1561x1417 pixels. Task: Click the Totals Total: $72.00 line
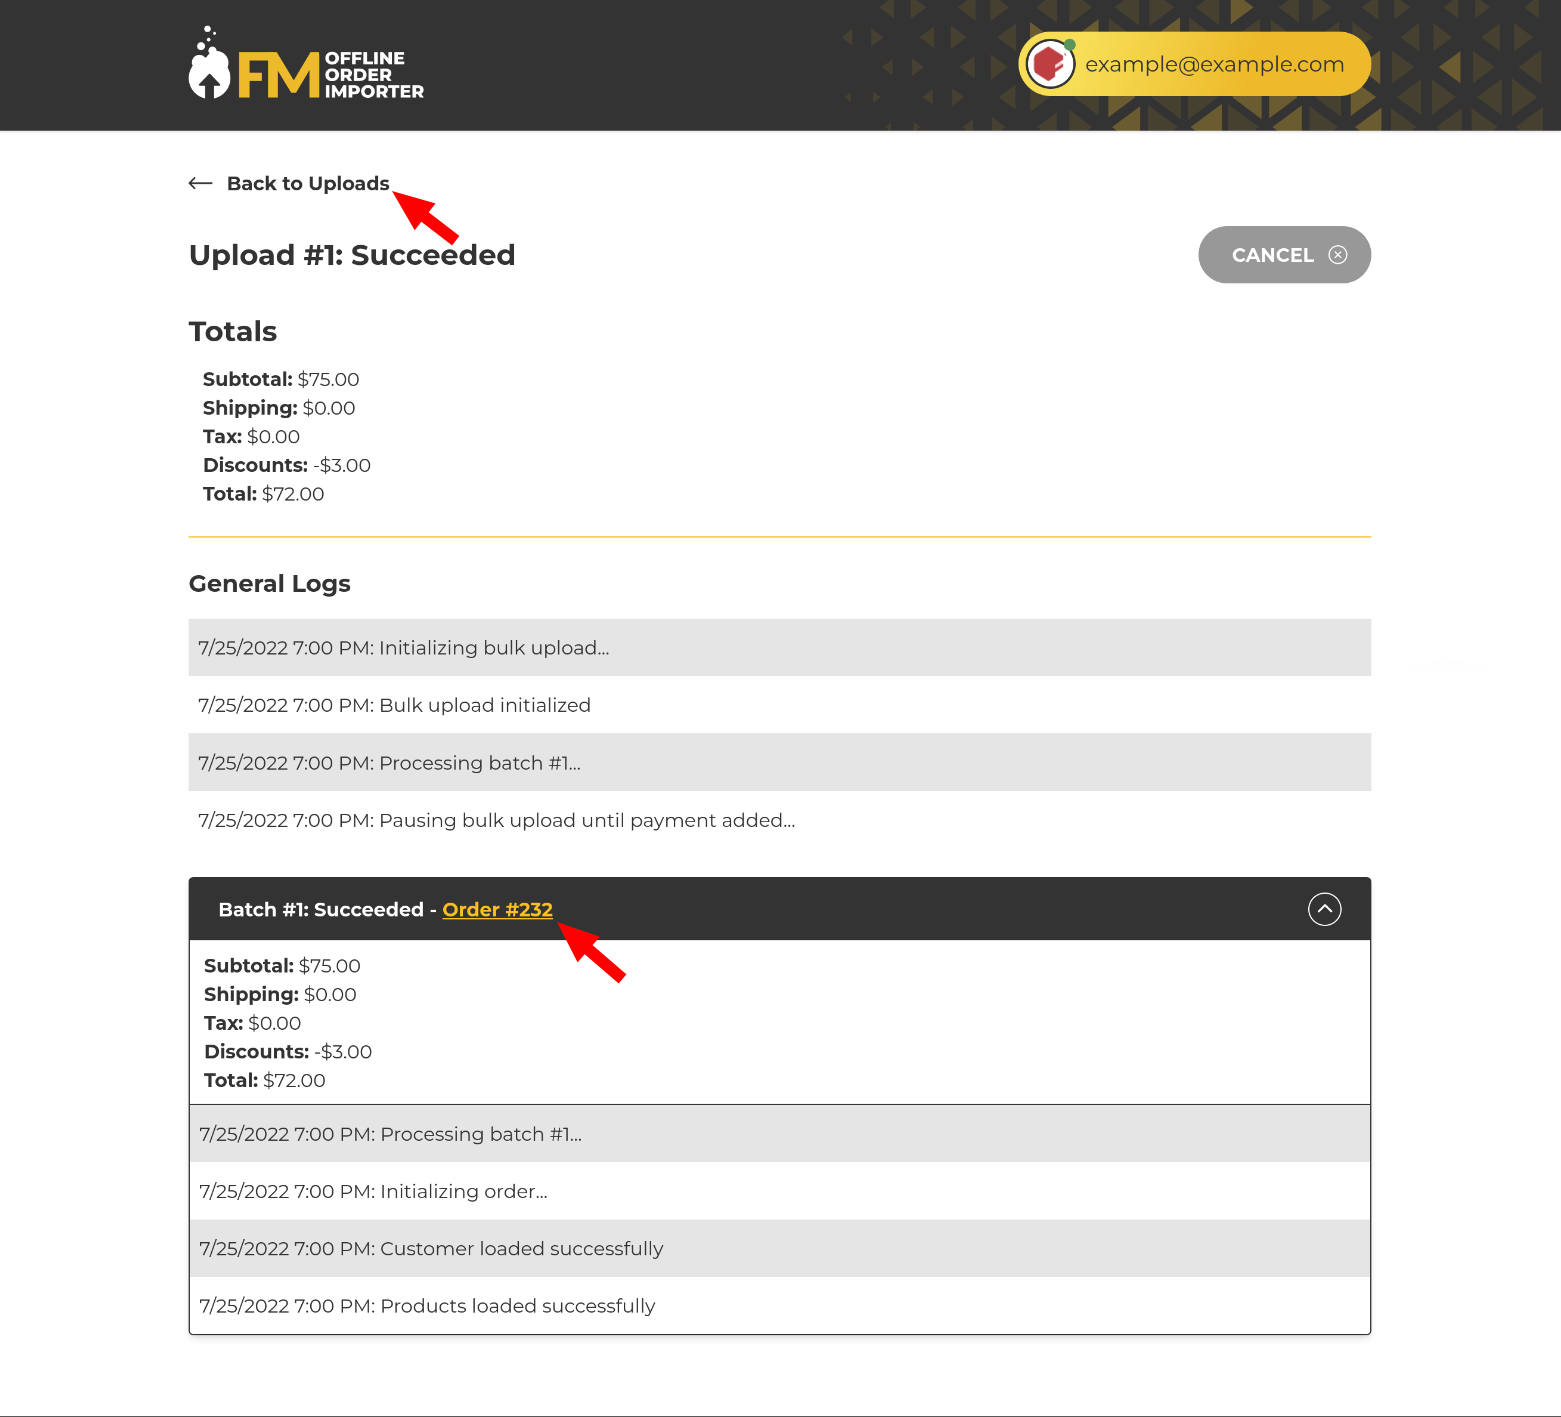(x=264, y=494)
